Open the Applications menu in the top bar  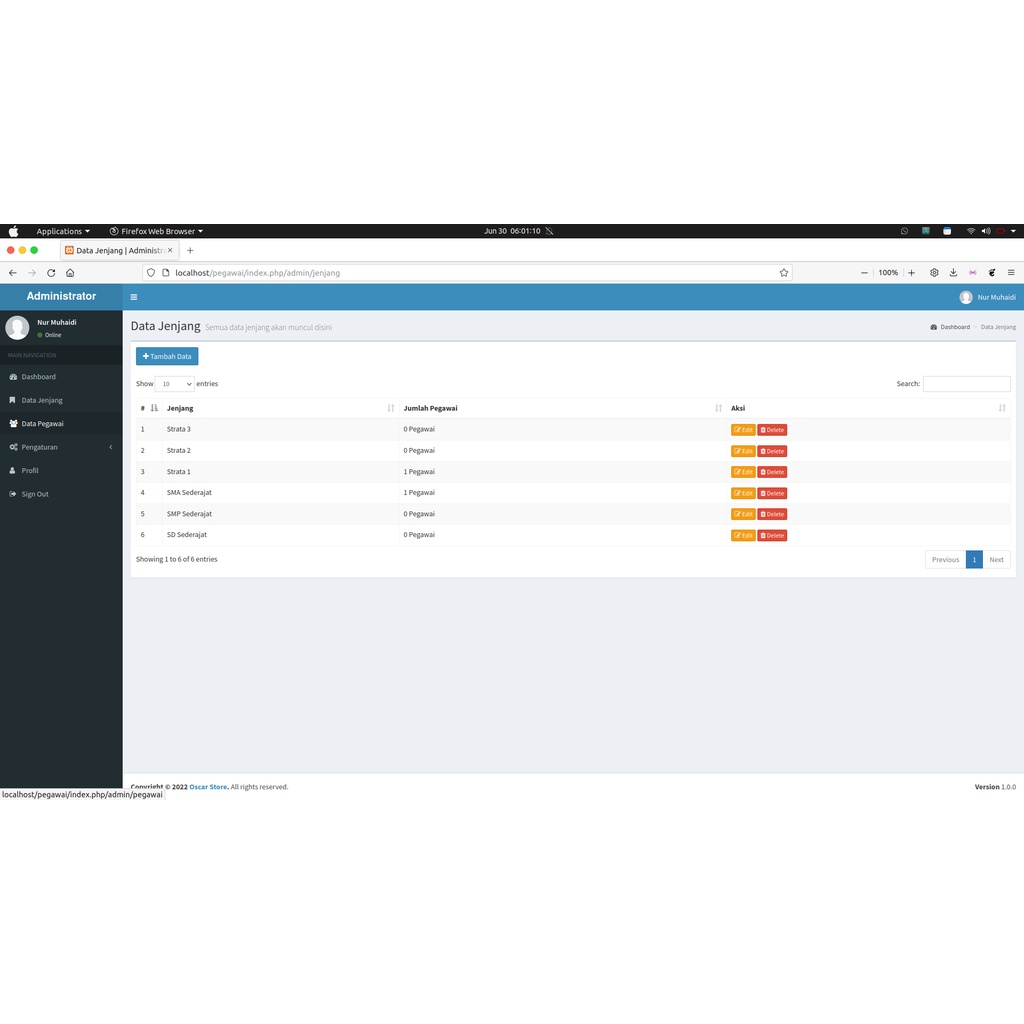(x=62, y=231)
